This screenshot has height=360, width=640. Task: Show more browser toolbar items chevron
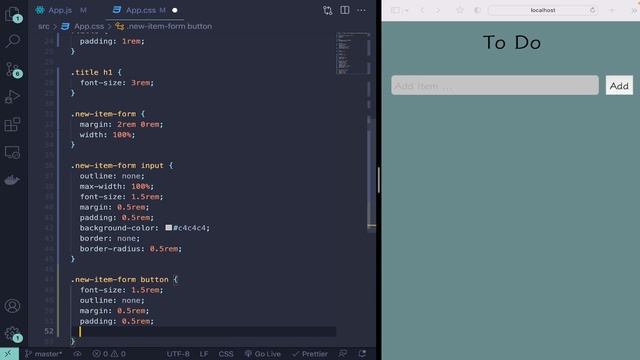point(634,11)
